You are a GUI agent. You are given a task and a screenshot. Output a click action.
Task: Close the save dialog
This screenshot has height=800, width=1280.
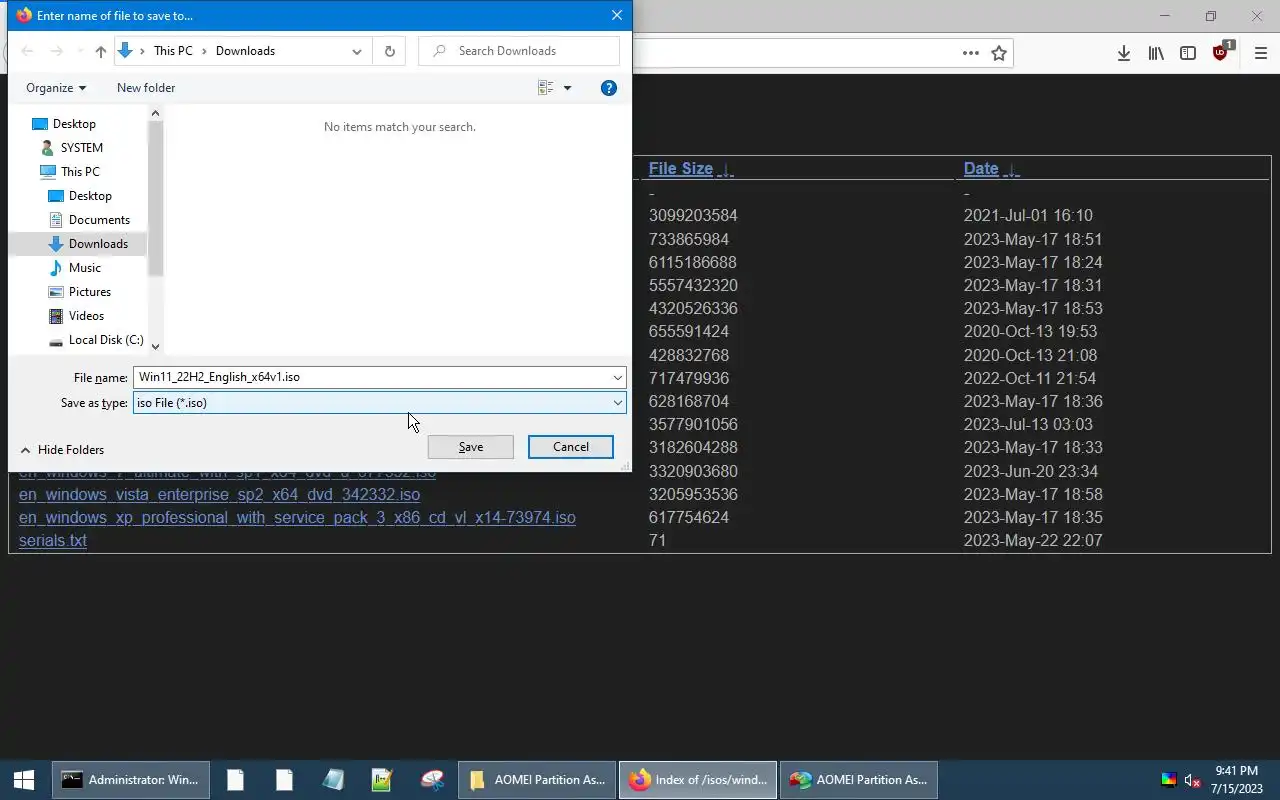point(616,15)
